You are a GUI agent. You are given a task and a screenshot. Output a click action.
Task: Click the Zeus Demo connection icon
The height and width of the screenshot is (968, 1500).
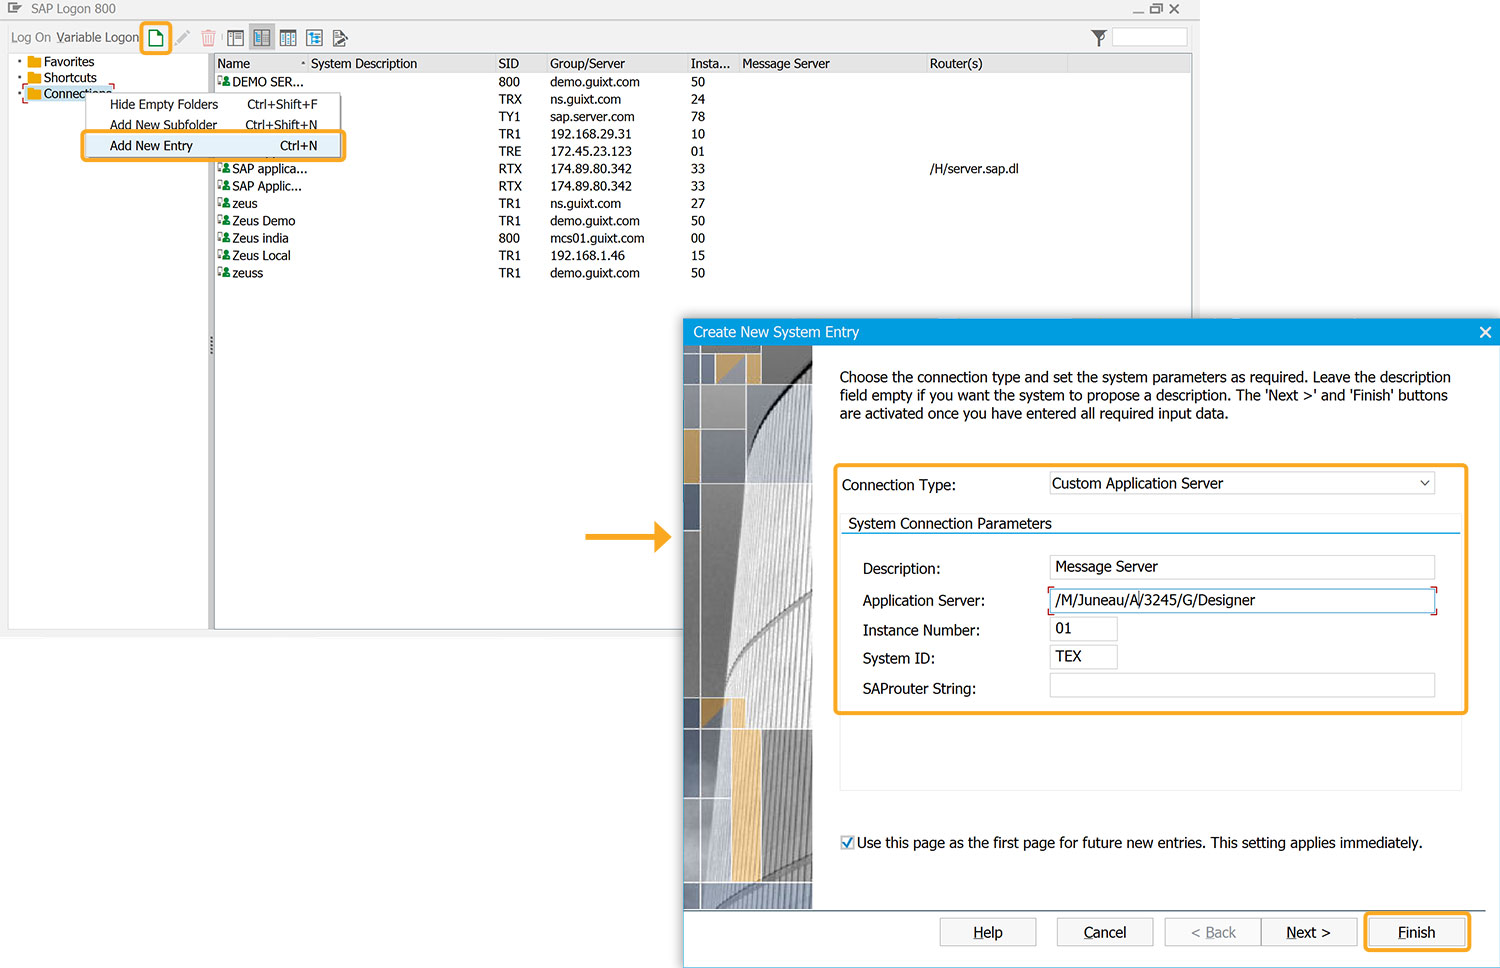pos(224,220)
